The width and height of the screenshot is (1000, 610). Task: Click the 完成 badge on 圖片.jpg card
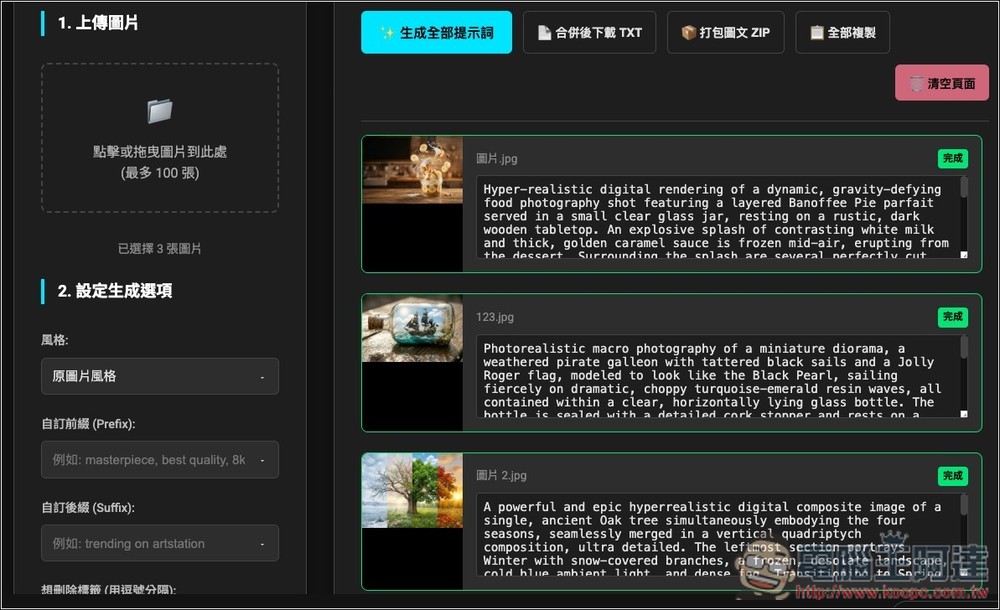952,158
